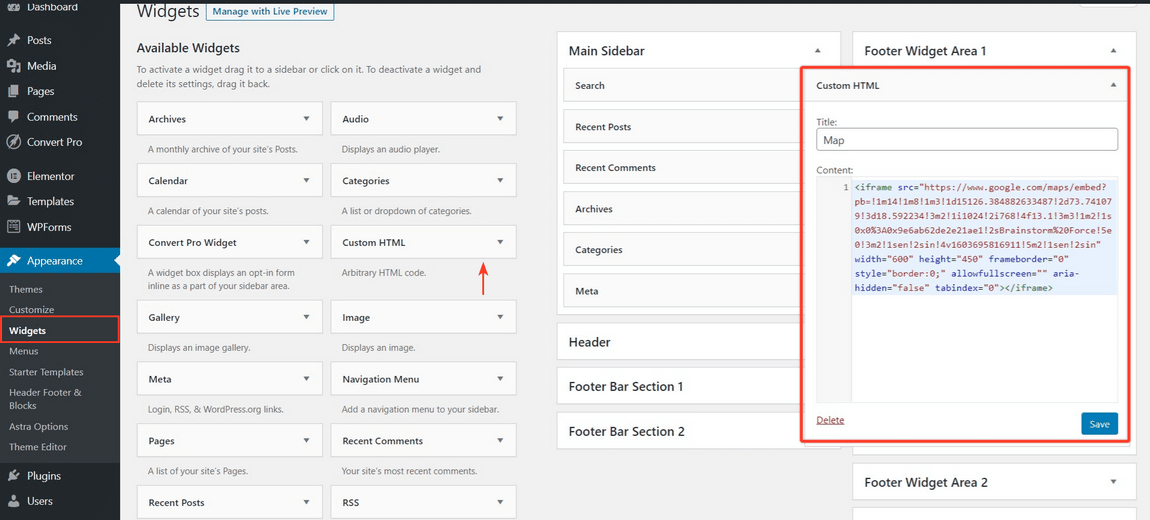Open Search widget in Main Sidebar
Image resolution: width=1150 pixels, height=520 pixels.
click(681, 86)
